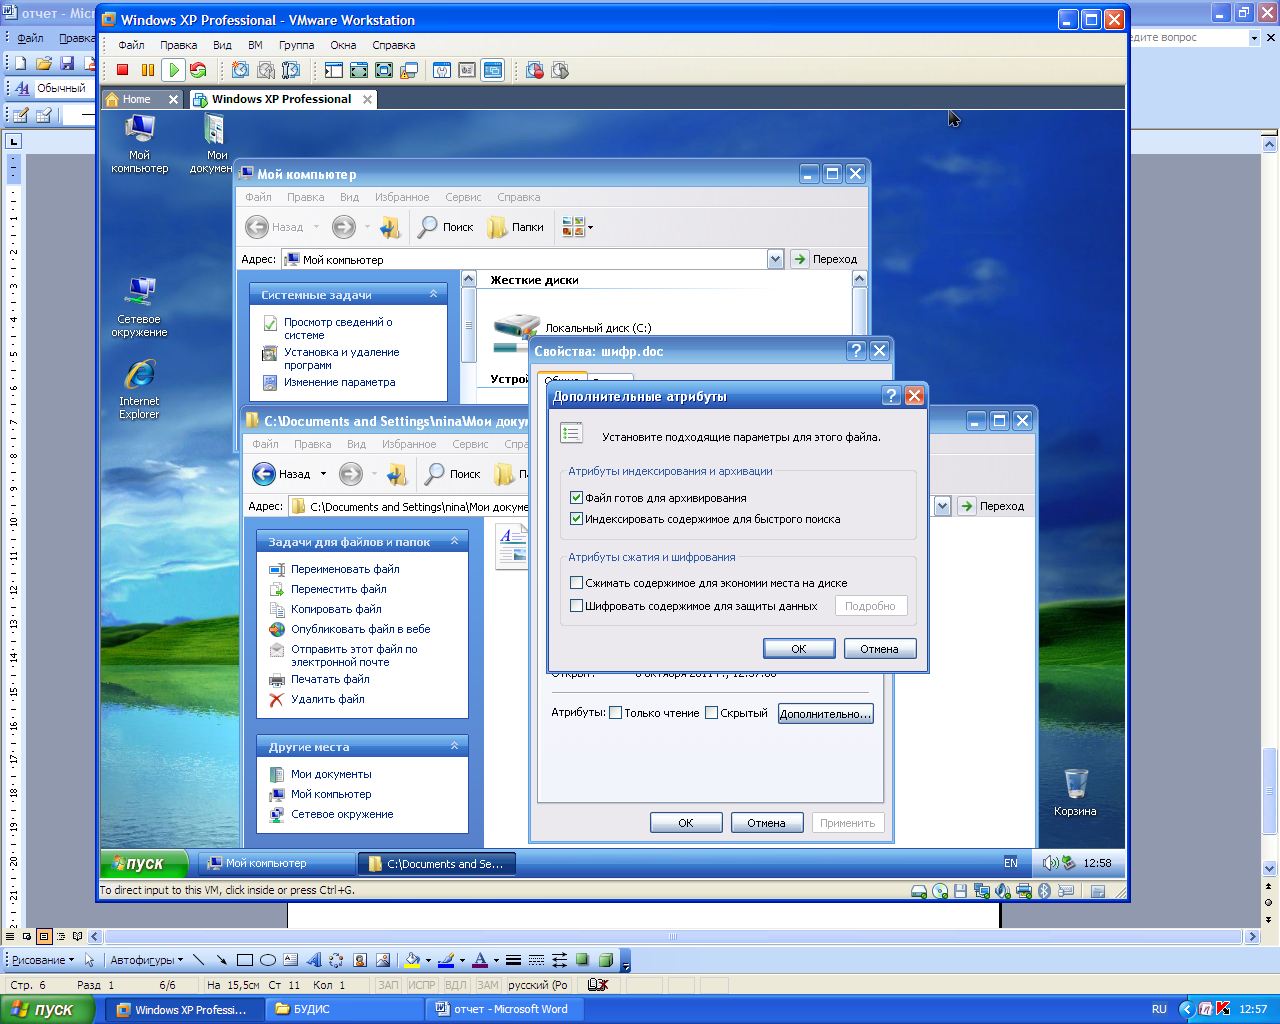Open the VMware 'Группа' menu

coord(296,45)
